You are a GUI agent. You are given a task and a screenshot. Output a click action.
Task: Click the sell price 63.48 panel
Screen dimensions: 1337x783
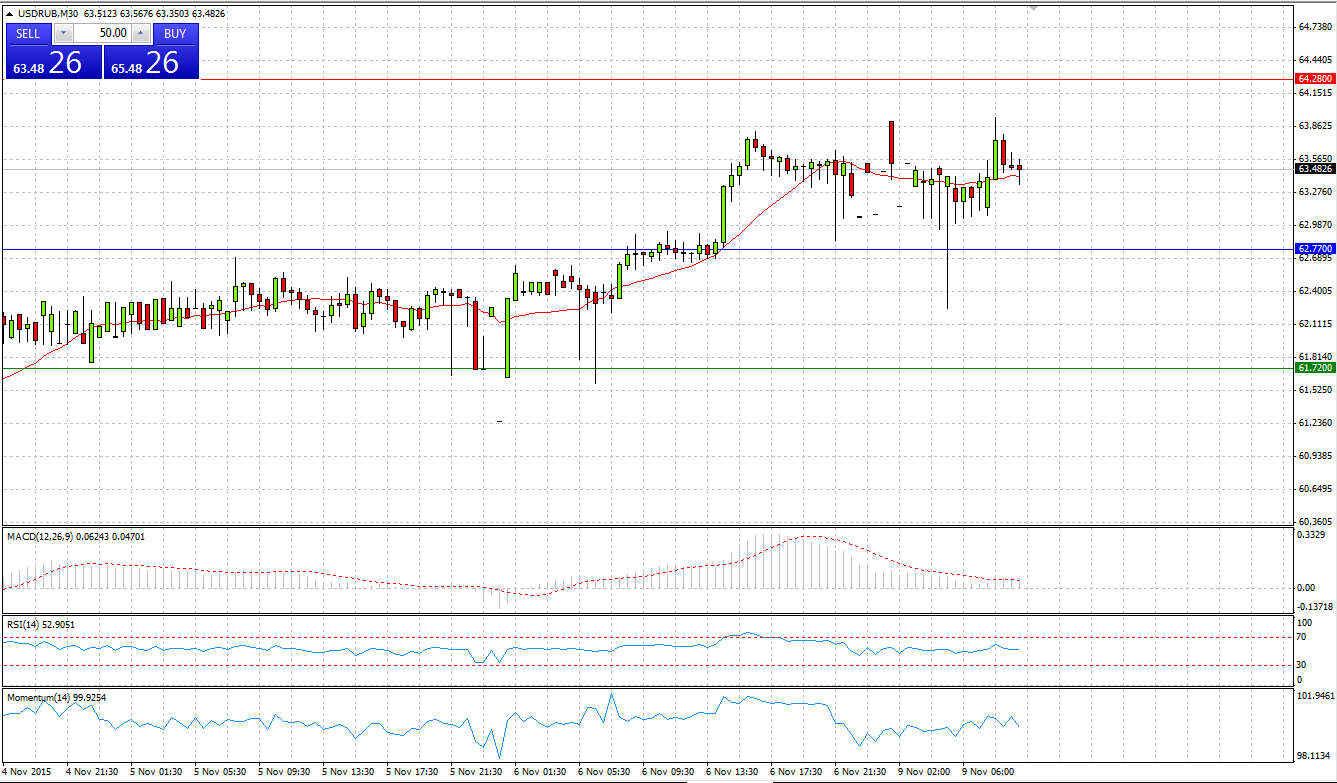tap(53, 62)
